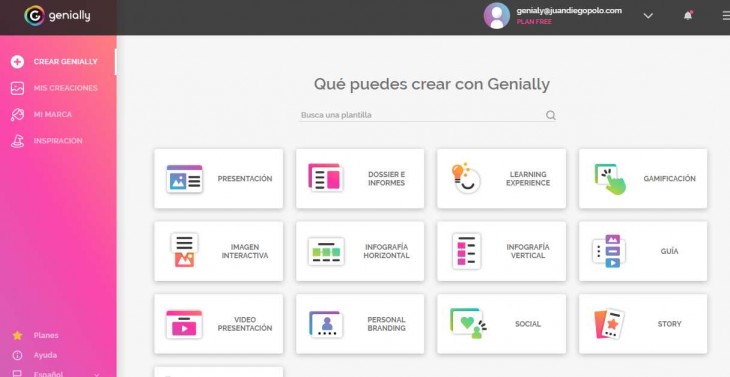
Task: Open the Ayuda help link
Action: pos(45,356)
